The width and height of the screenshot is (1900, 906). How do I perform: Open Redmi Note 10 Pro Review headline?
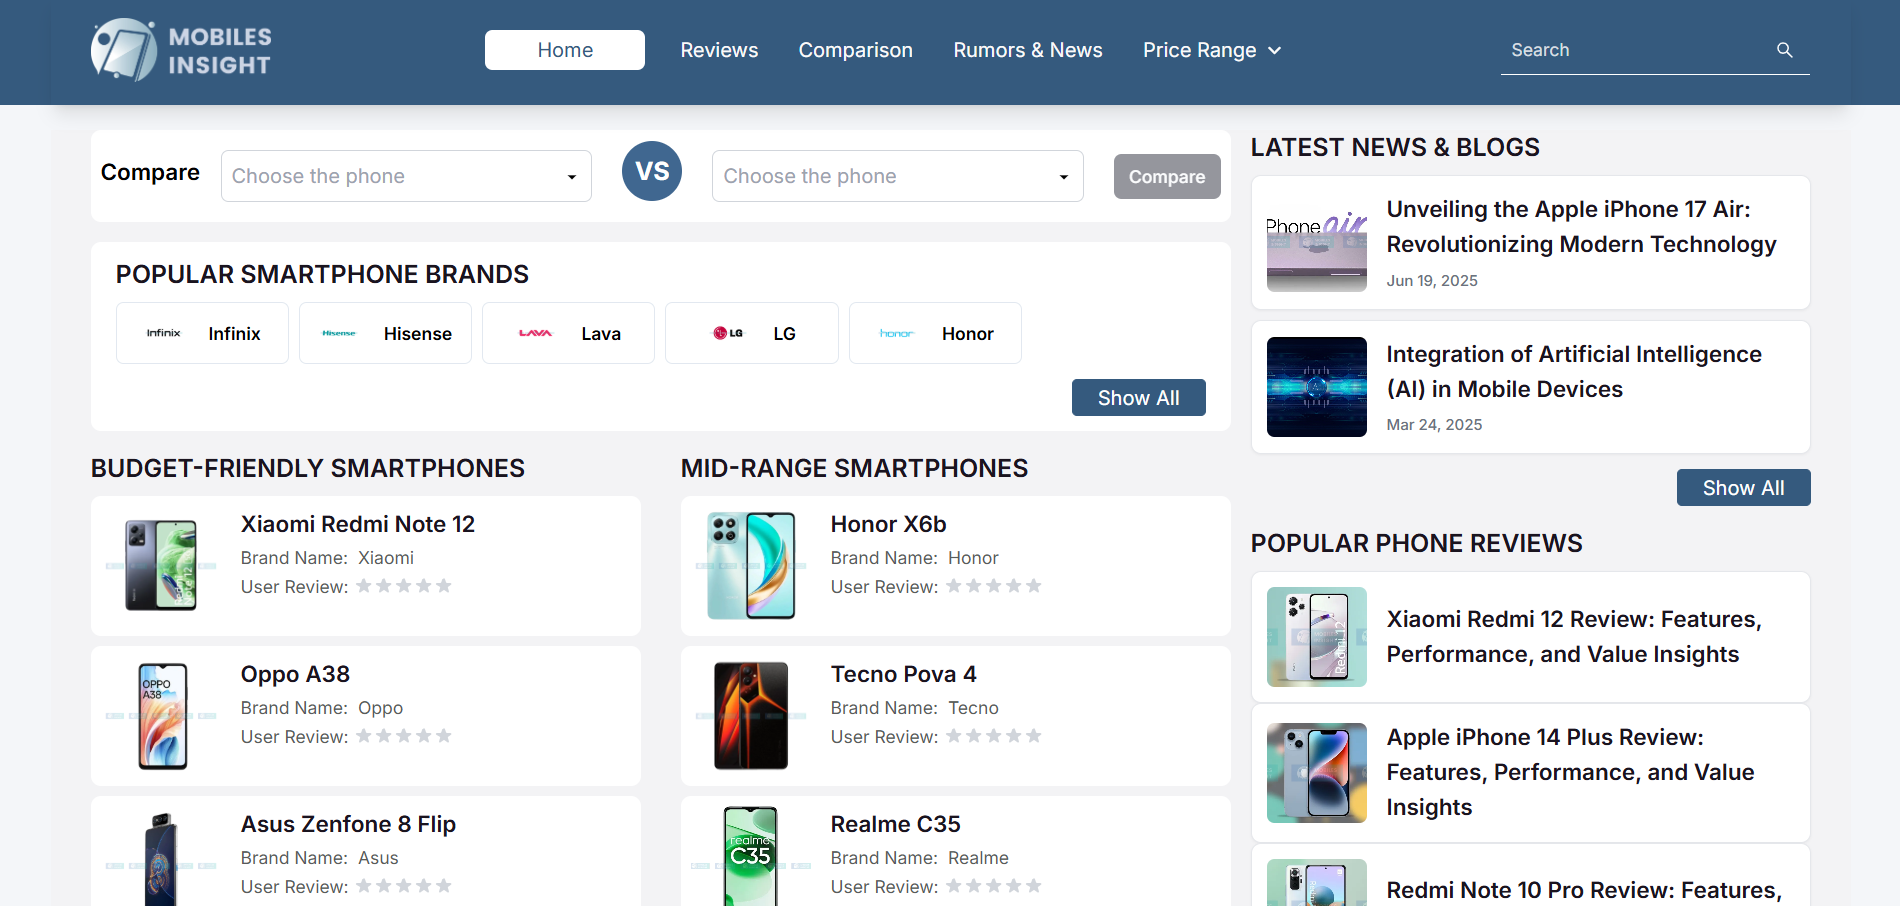click(x=1584, y=890)
